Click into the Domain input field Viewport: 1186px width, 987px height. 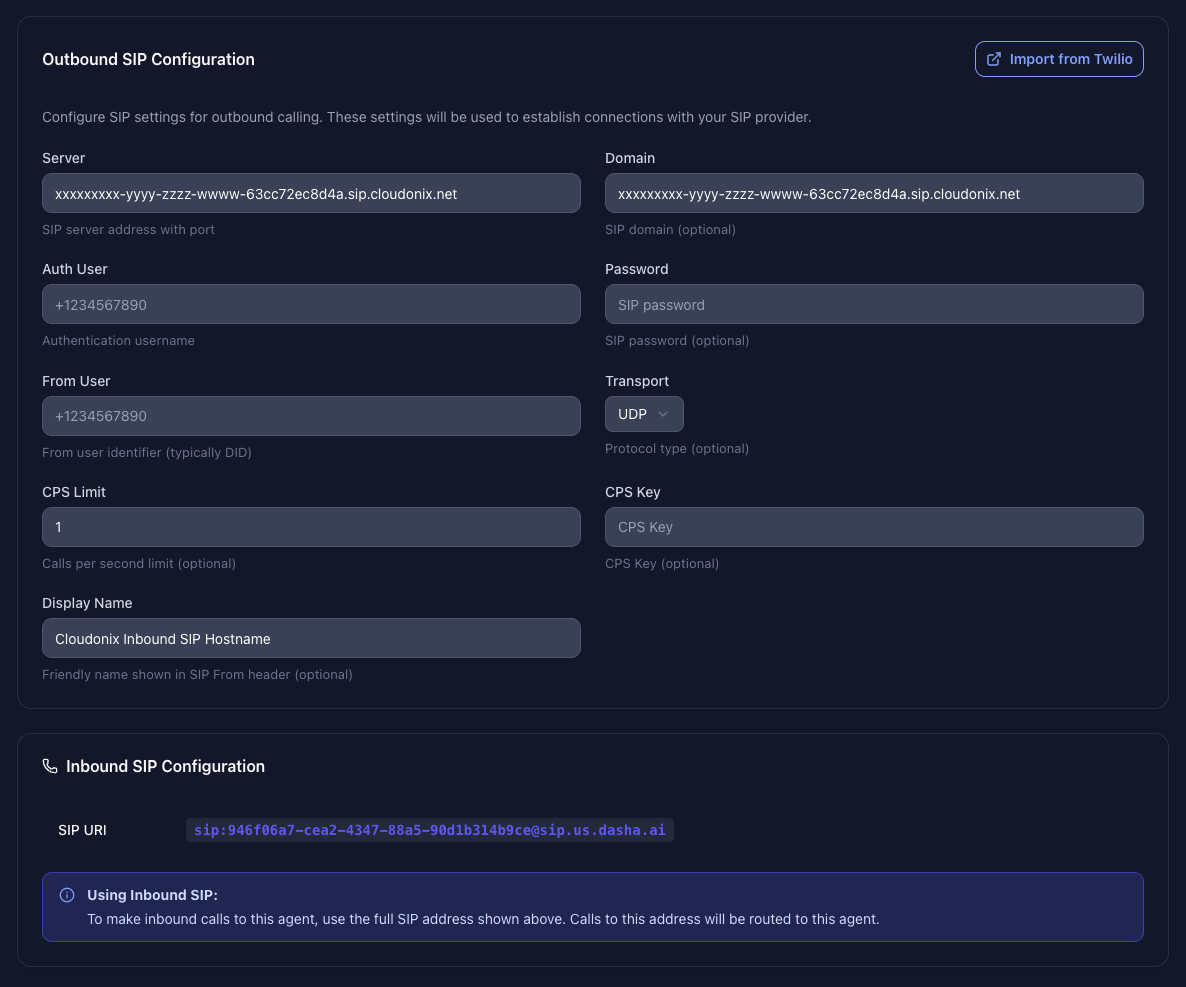[874, 193]
